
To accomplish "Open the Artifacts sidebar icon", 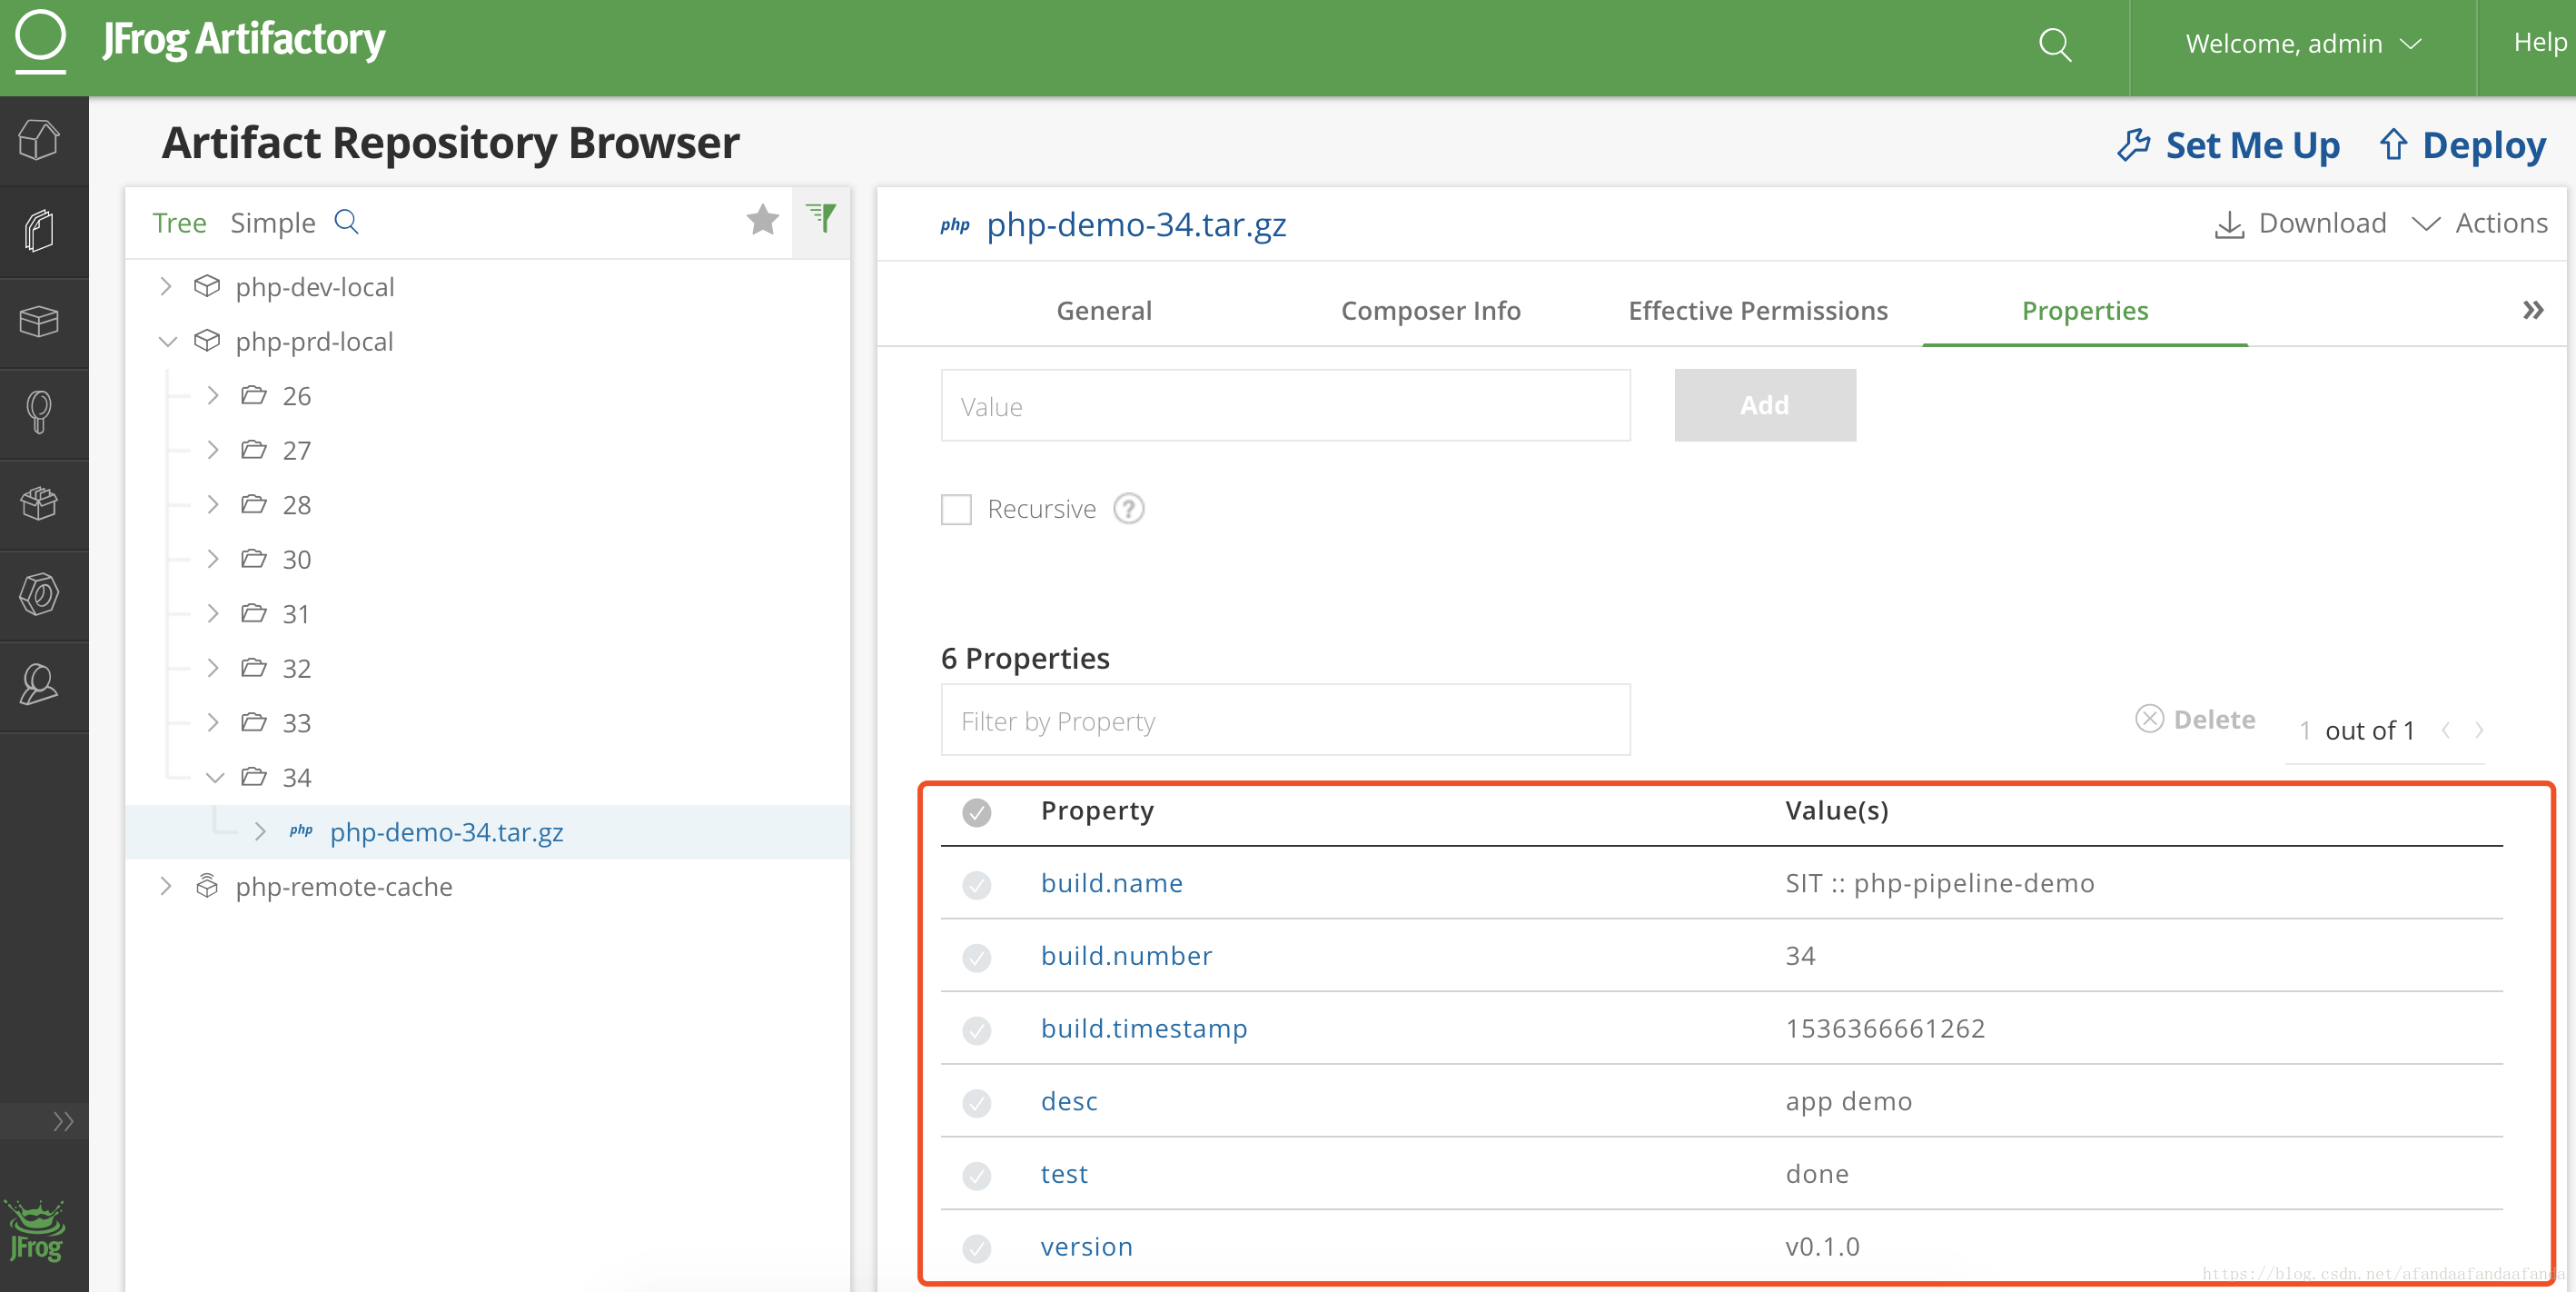I will point(40,231).
